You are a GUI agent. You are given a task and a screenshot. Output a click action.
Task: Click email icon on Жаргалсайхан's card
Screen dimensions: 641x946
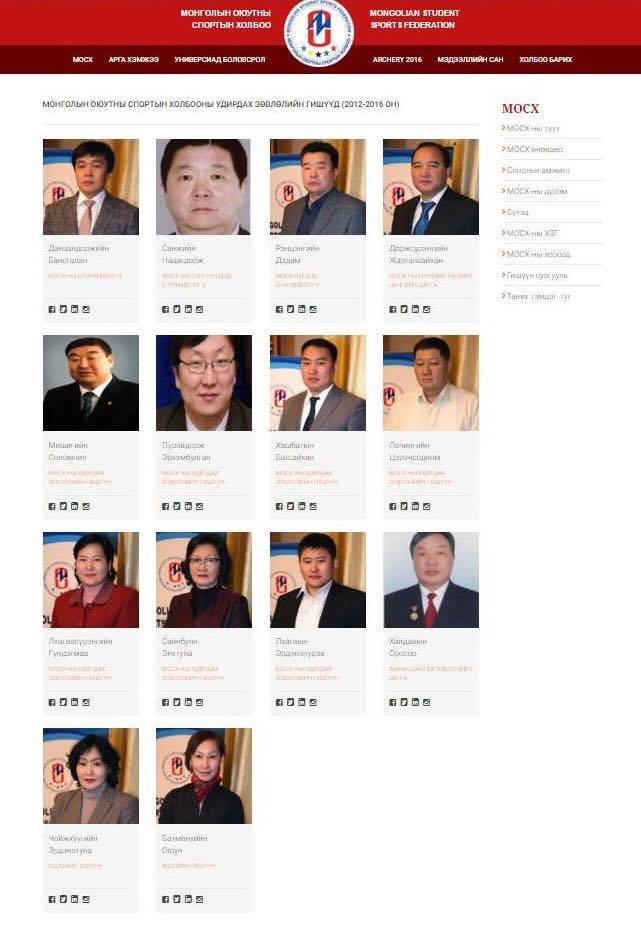427,309
